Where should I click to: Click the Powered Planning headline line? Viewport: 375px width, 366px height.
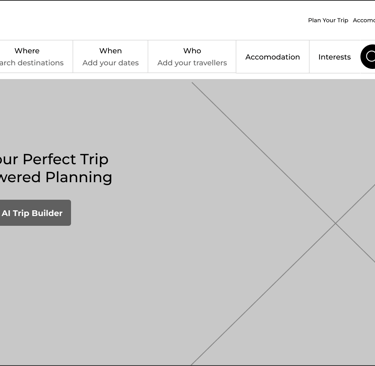pyautogui.click(x=56, y=177)
